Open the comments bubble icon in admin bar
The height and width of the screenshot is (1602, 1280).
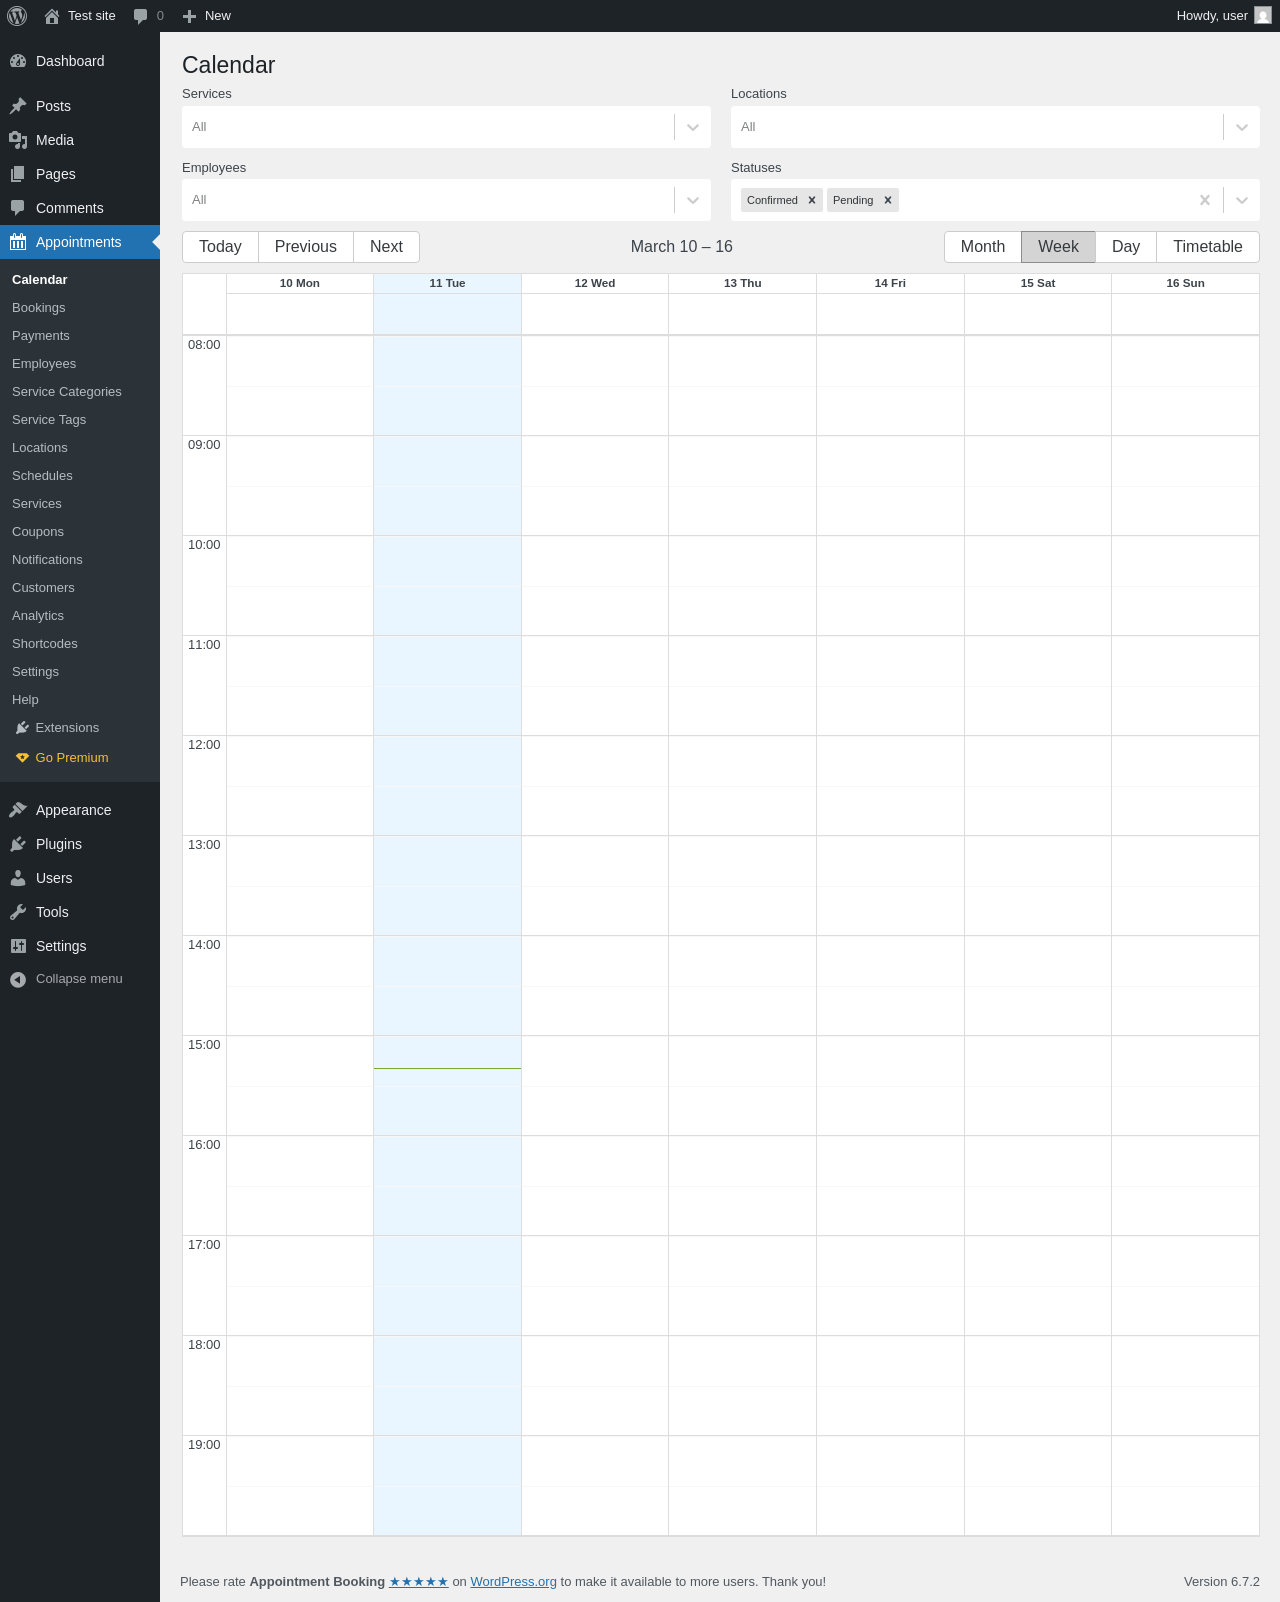140,16
